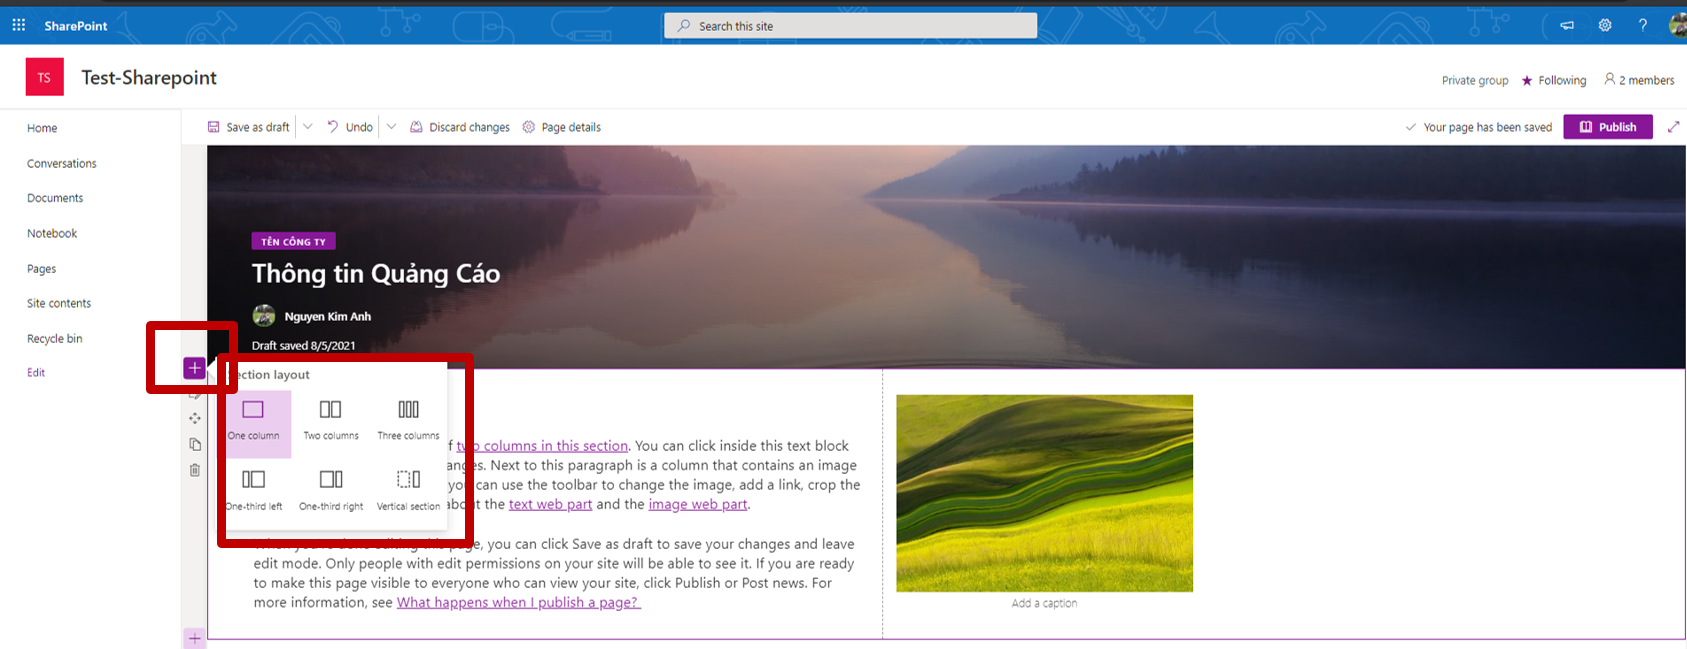Open the help question mark
The width and height of the screenshot is (1687, 649).
1642,26
